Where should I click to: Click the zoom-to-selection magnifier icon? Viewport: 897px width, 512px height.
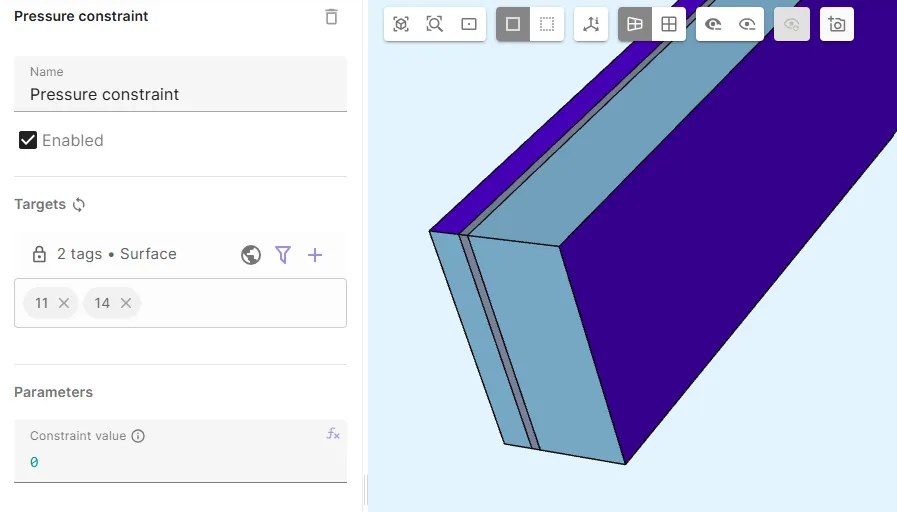tap(435, 24)
